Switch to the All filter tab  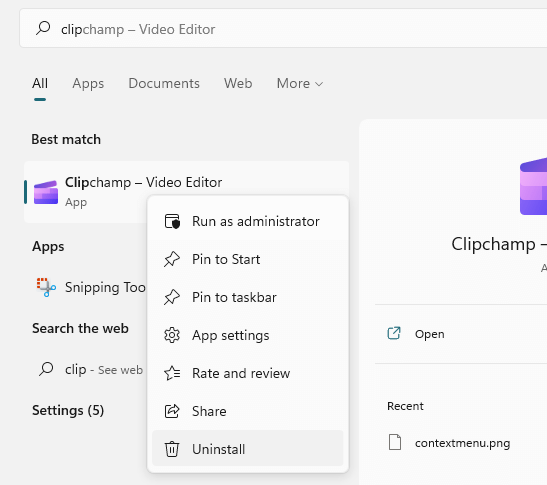40,83
